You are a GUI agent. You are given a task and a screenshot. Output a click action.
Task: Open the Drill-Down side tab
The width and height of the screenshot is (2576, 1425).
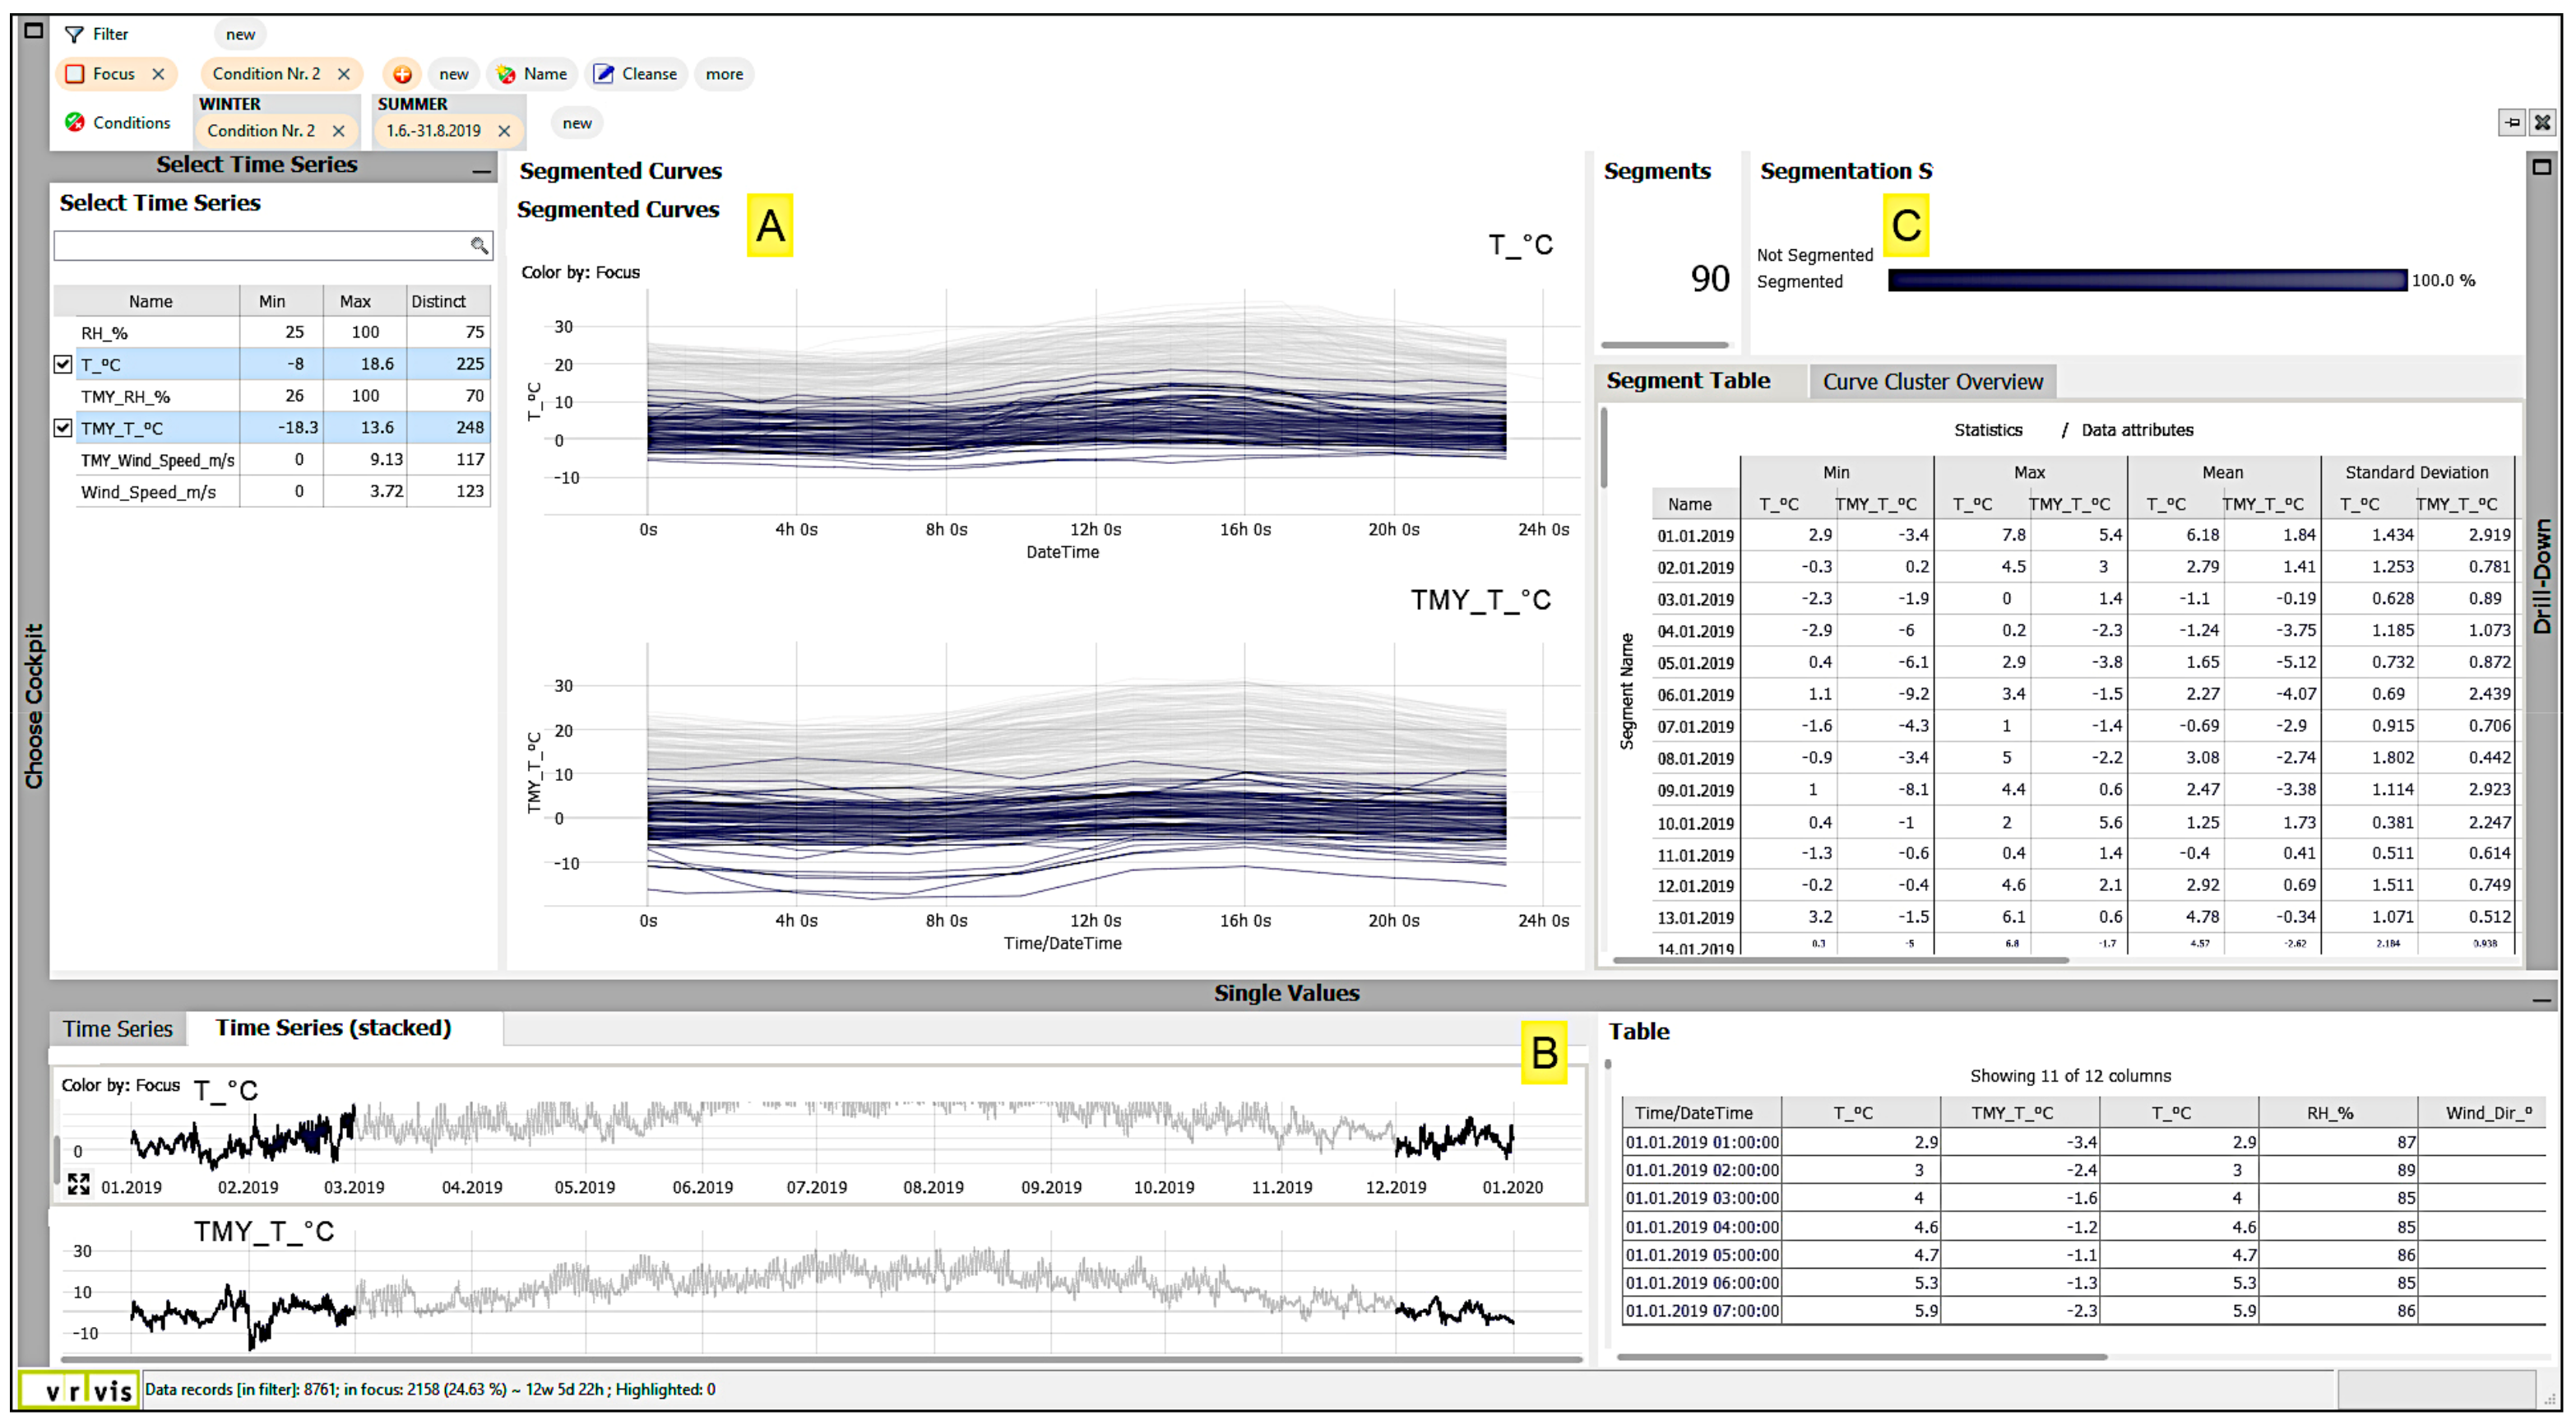2541,576
